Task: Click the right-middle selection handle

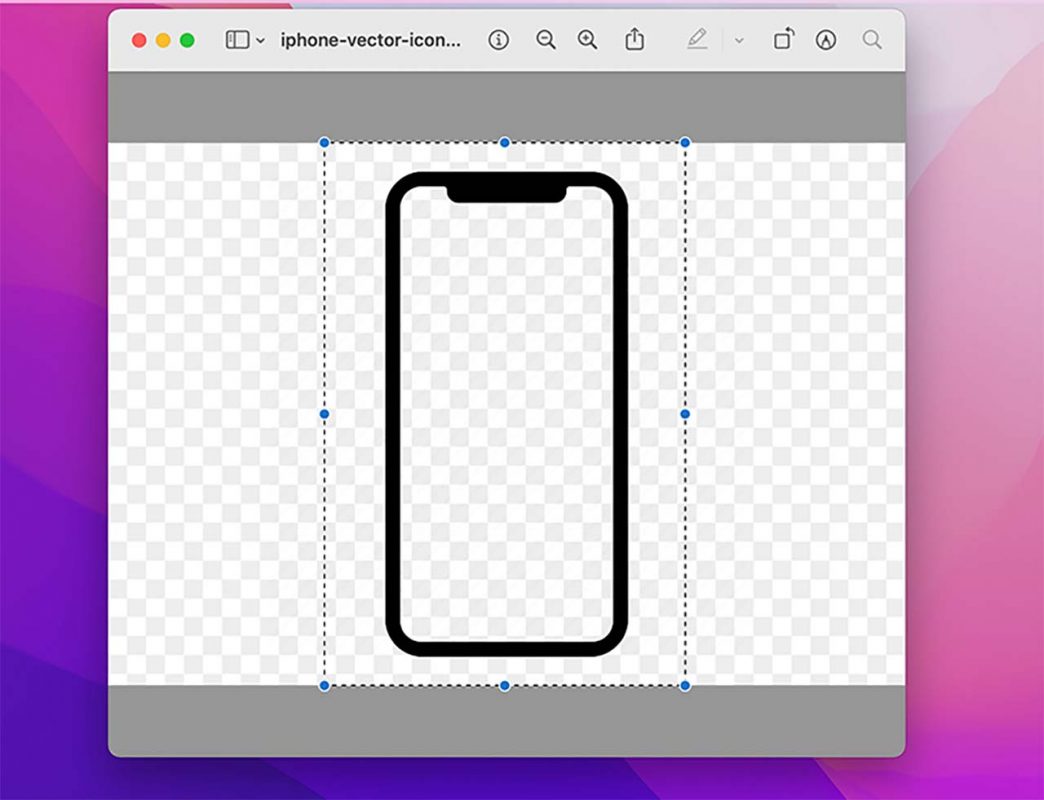Action: [x=685, y=414]
